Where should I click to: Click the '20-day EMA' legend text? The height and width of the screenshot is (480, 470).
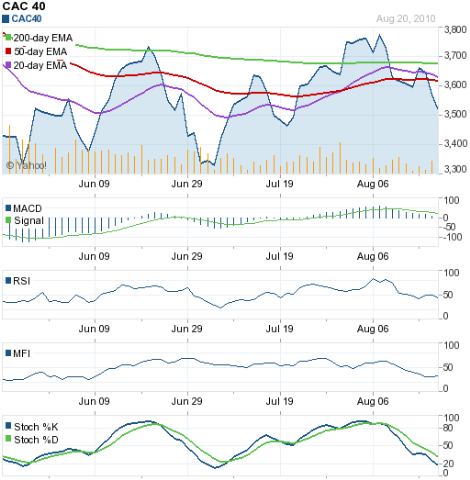(x=40, y=66)
